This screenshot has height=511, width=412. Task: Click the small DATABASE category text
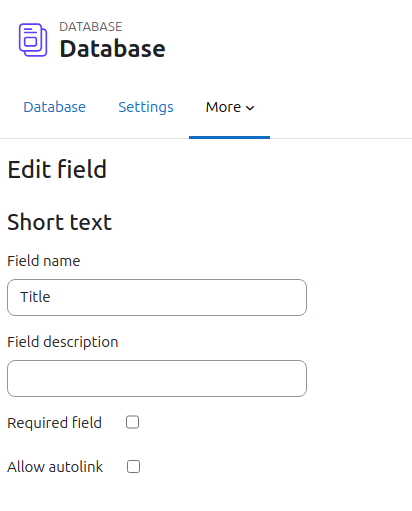(91, 27)
